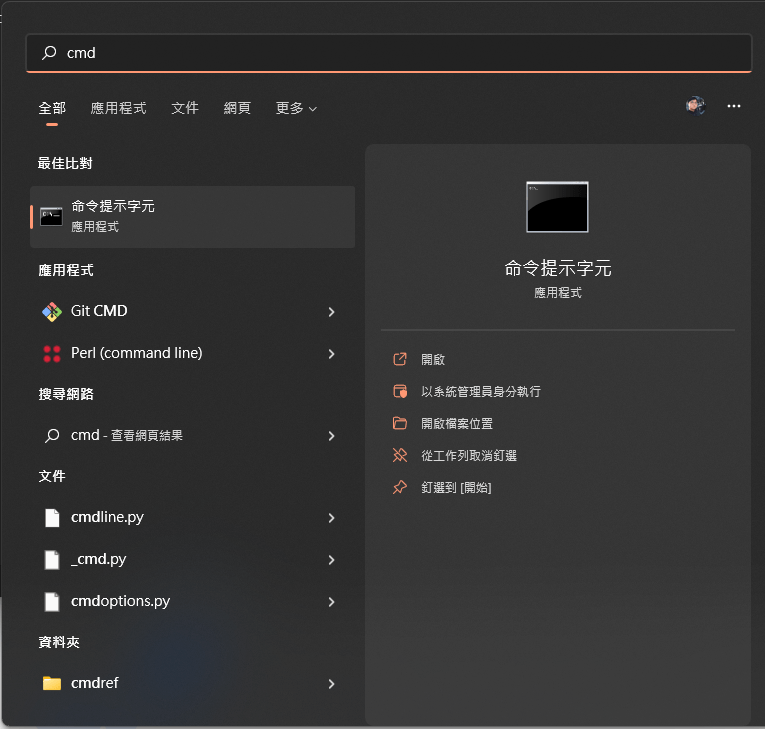The width and height of the screenshot is (765, 729).
Task: Expand the _cmd.py chevron arrow
Action: click(x=331, y=560)
